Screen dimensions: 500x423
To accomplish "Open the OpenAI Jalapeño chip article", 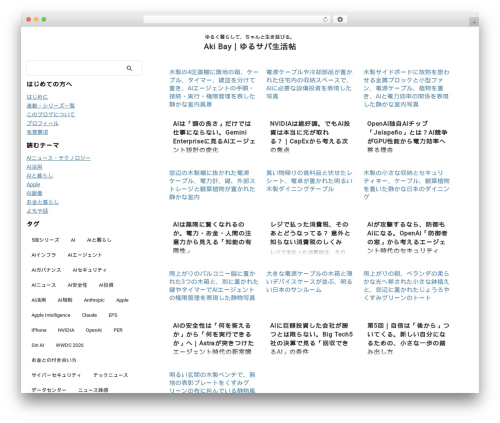I will click(x=407, y=137).
